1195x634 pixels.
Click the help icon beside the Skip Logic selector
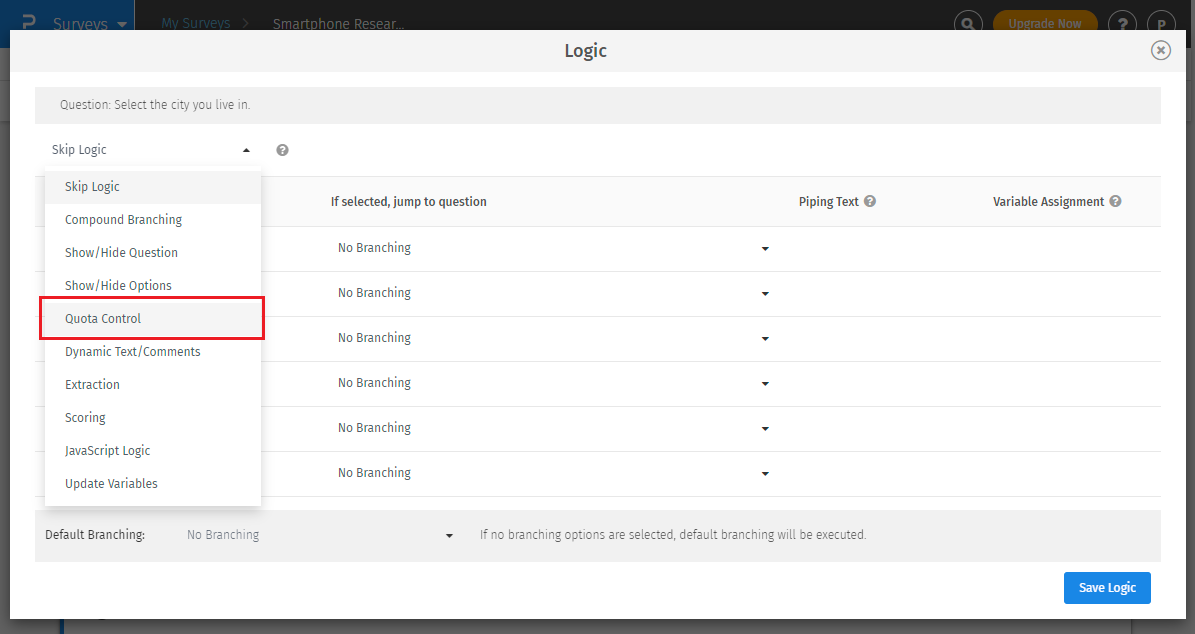[282, 148]
